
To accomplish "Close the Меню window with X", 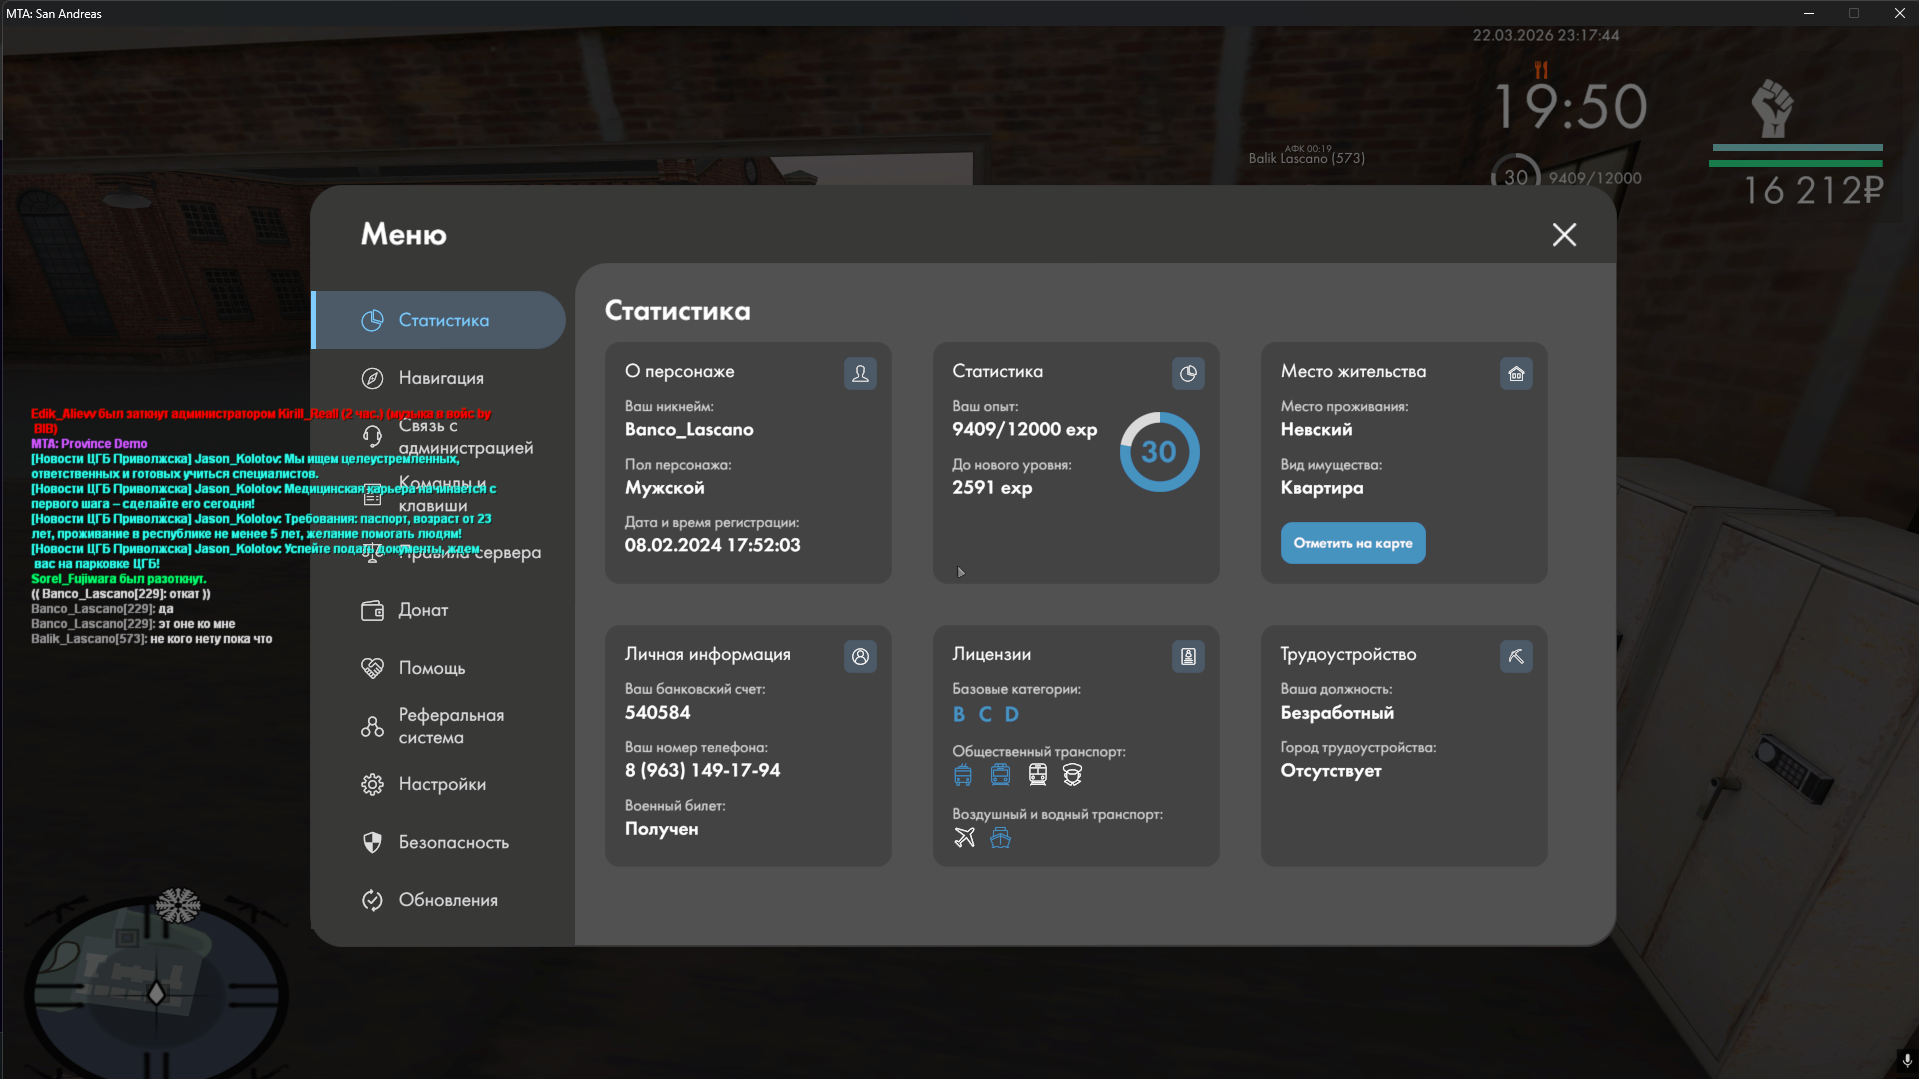I will point(1564,235).
